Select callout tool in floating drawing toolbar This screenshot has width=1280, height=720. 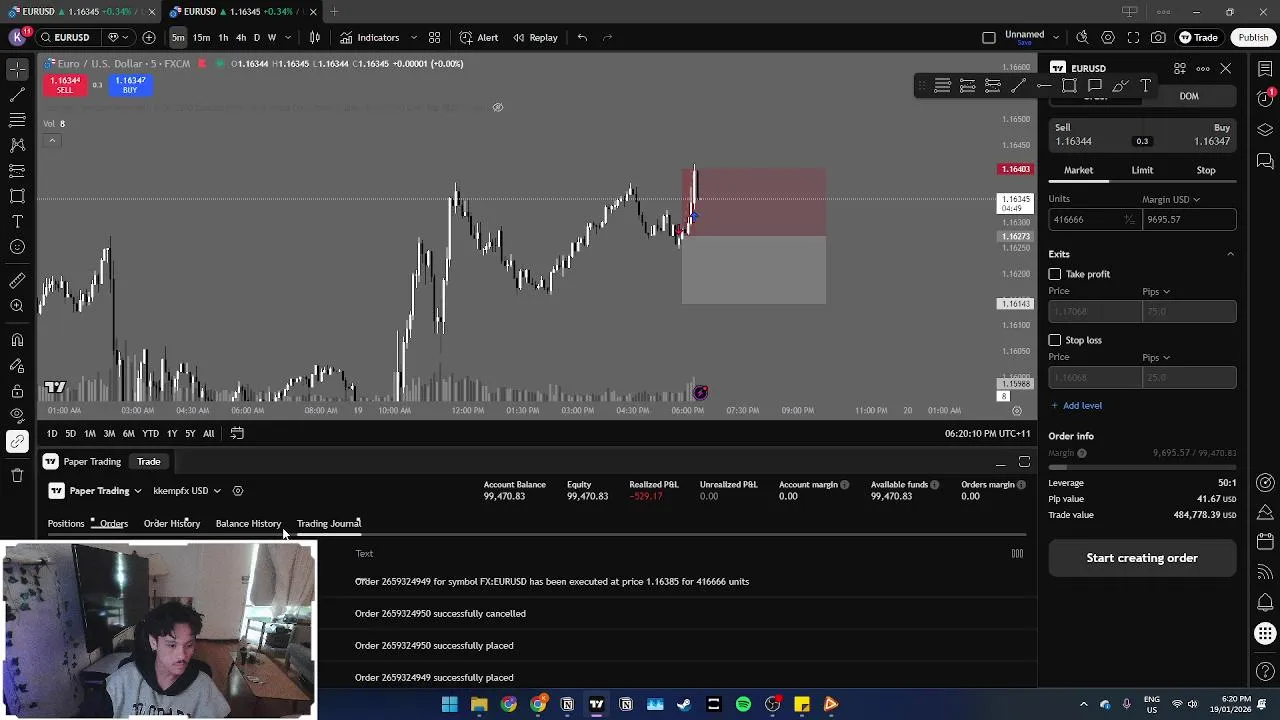click(x=1095, y=86)
